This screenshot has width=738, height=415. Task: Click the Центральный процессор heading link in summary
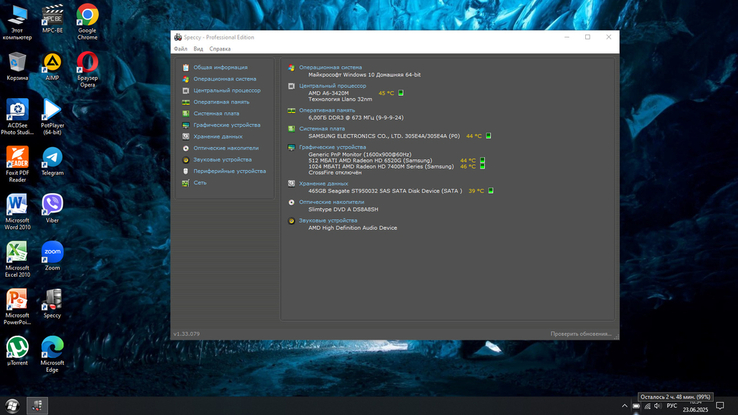(x=332, y=86)
